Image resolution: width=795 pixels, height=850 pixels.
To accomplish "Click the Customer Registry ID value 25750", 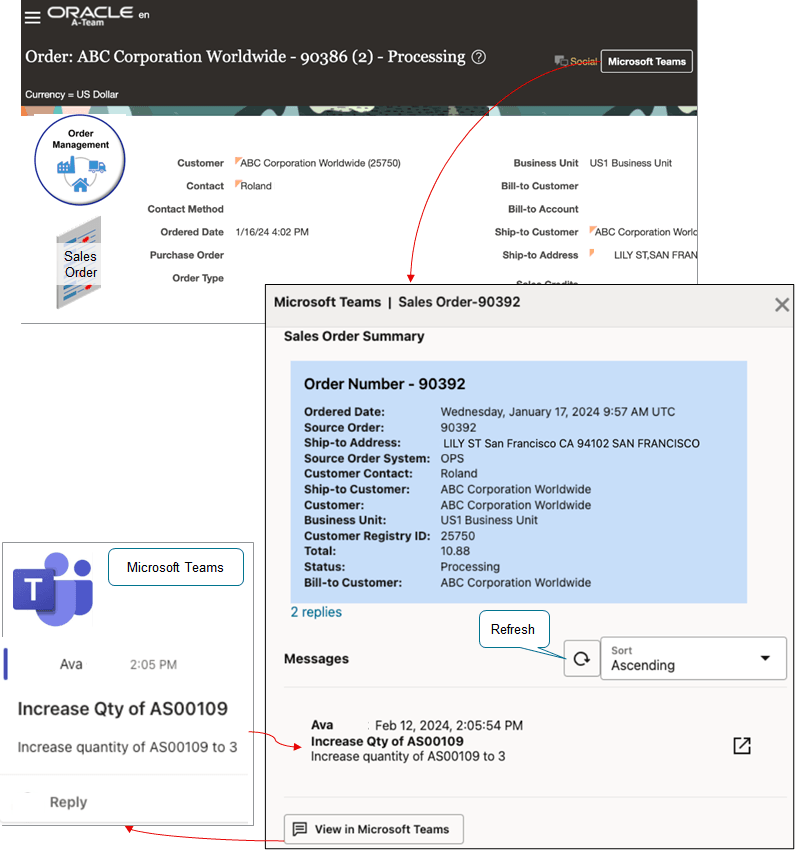I will point(457,536).
